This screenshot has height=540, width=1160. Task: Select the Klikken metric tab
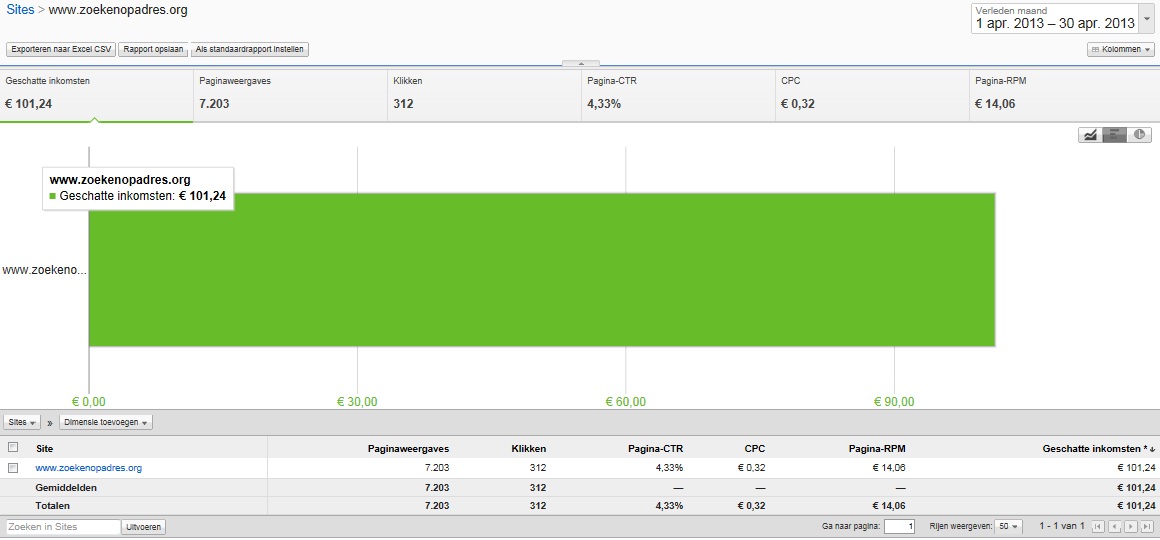pos(485,95)
